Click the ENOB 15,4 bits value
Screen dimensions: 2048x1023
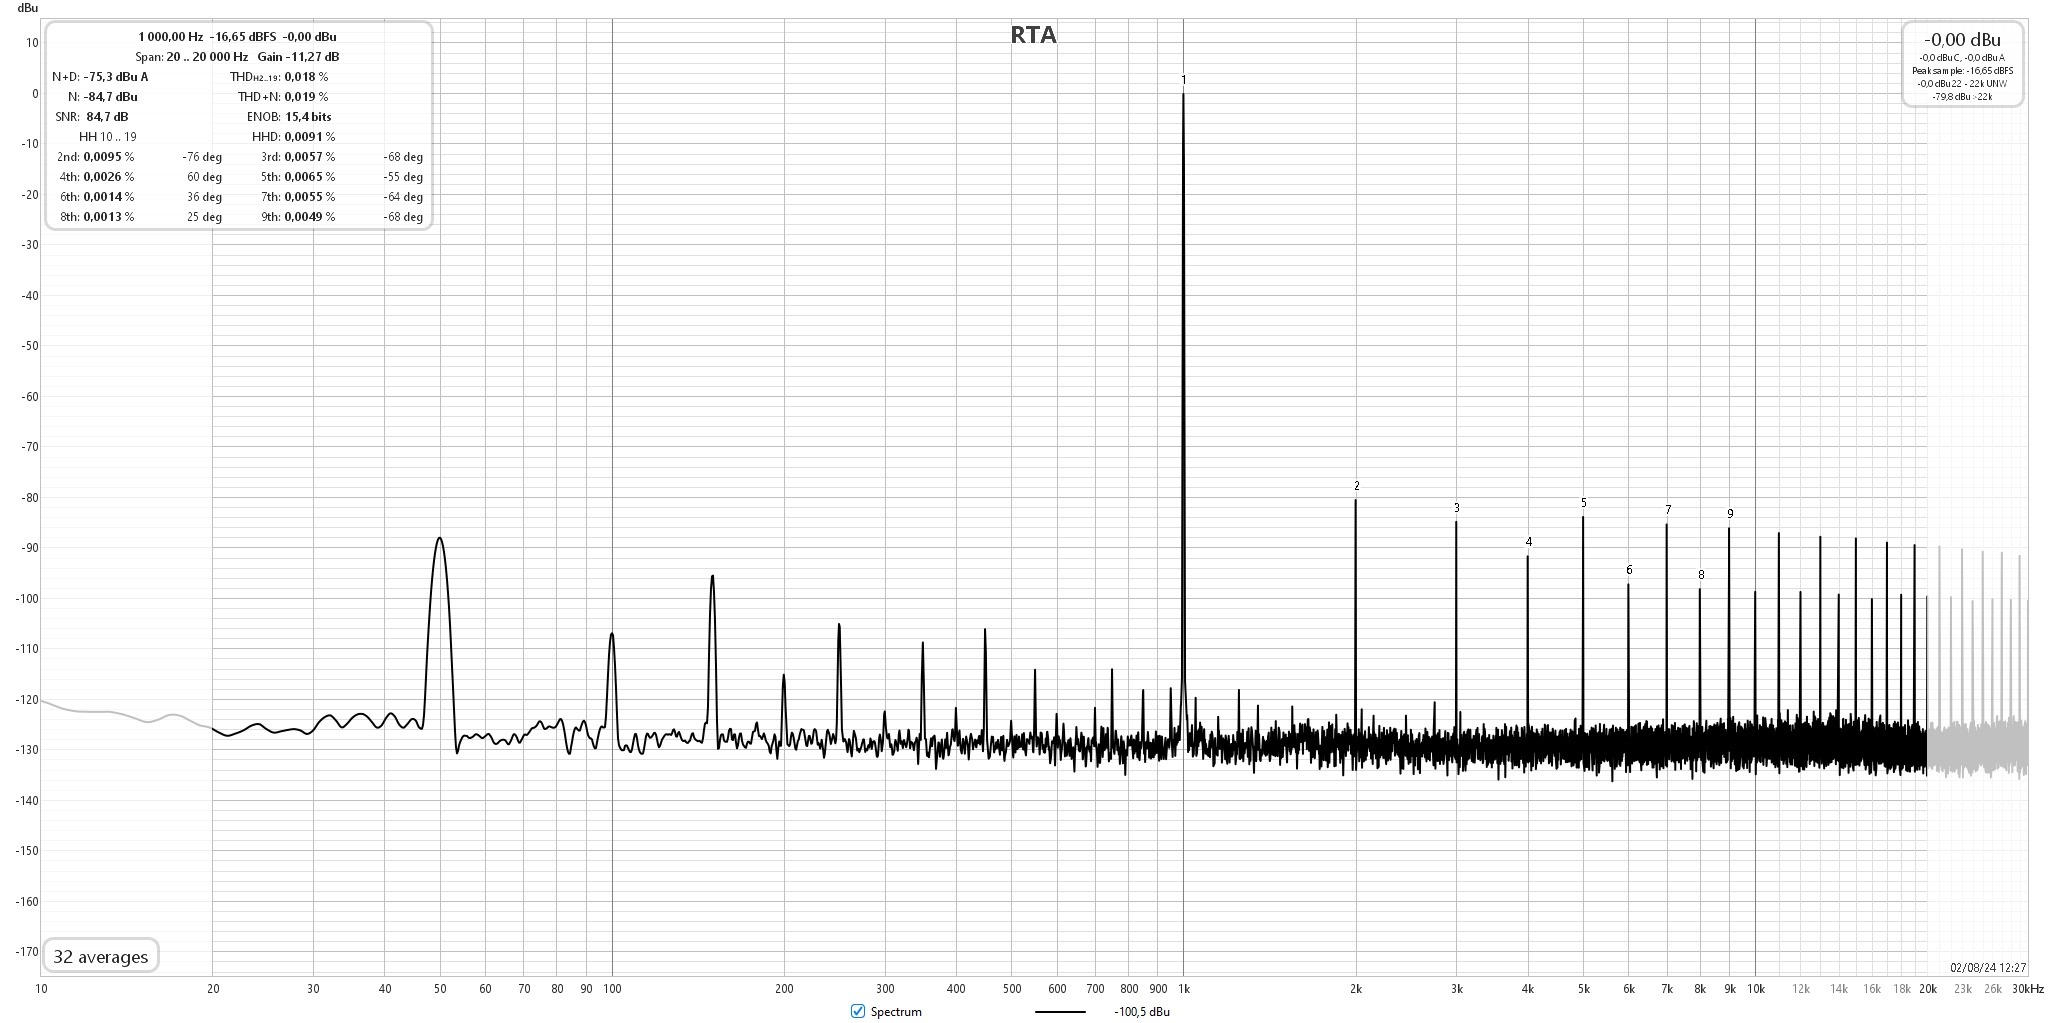[308, 117]
